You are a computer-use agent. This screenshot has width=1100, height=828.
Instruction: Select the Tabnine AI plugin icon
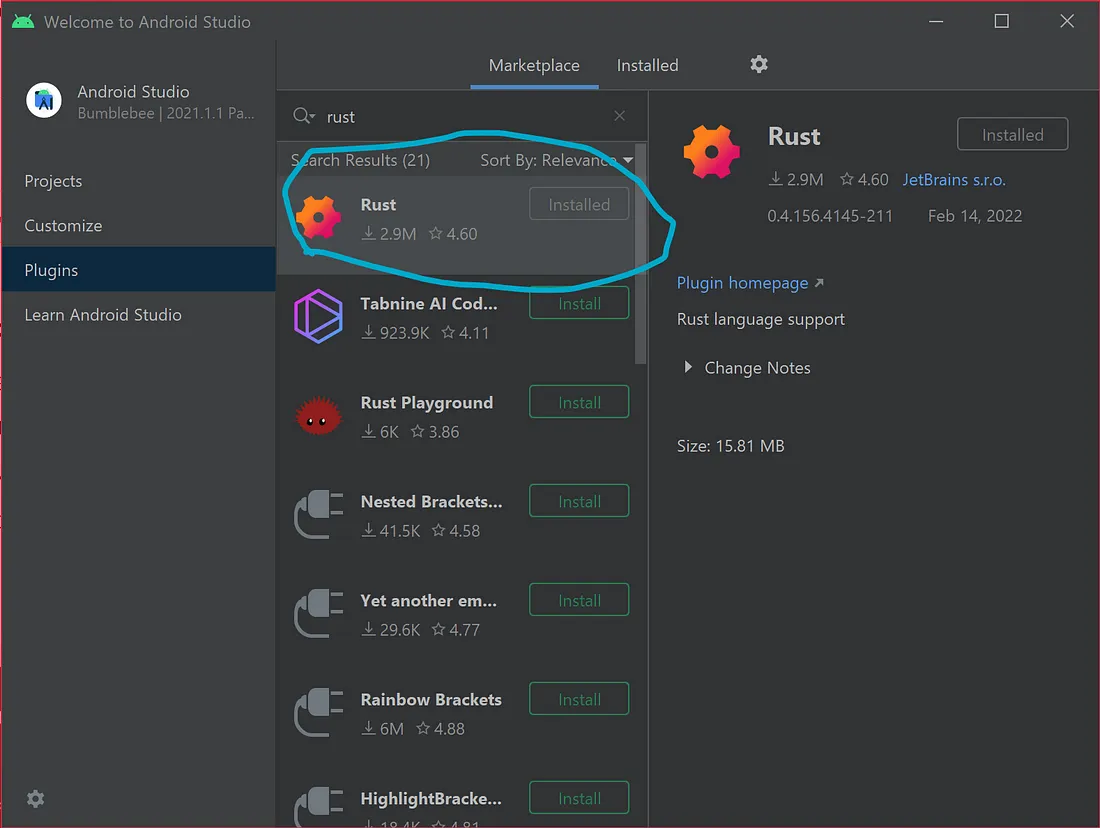click(318, 316)
